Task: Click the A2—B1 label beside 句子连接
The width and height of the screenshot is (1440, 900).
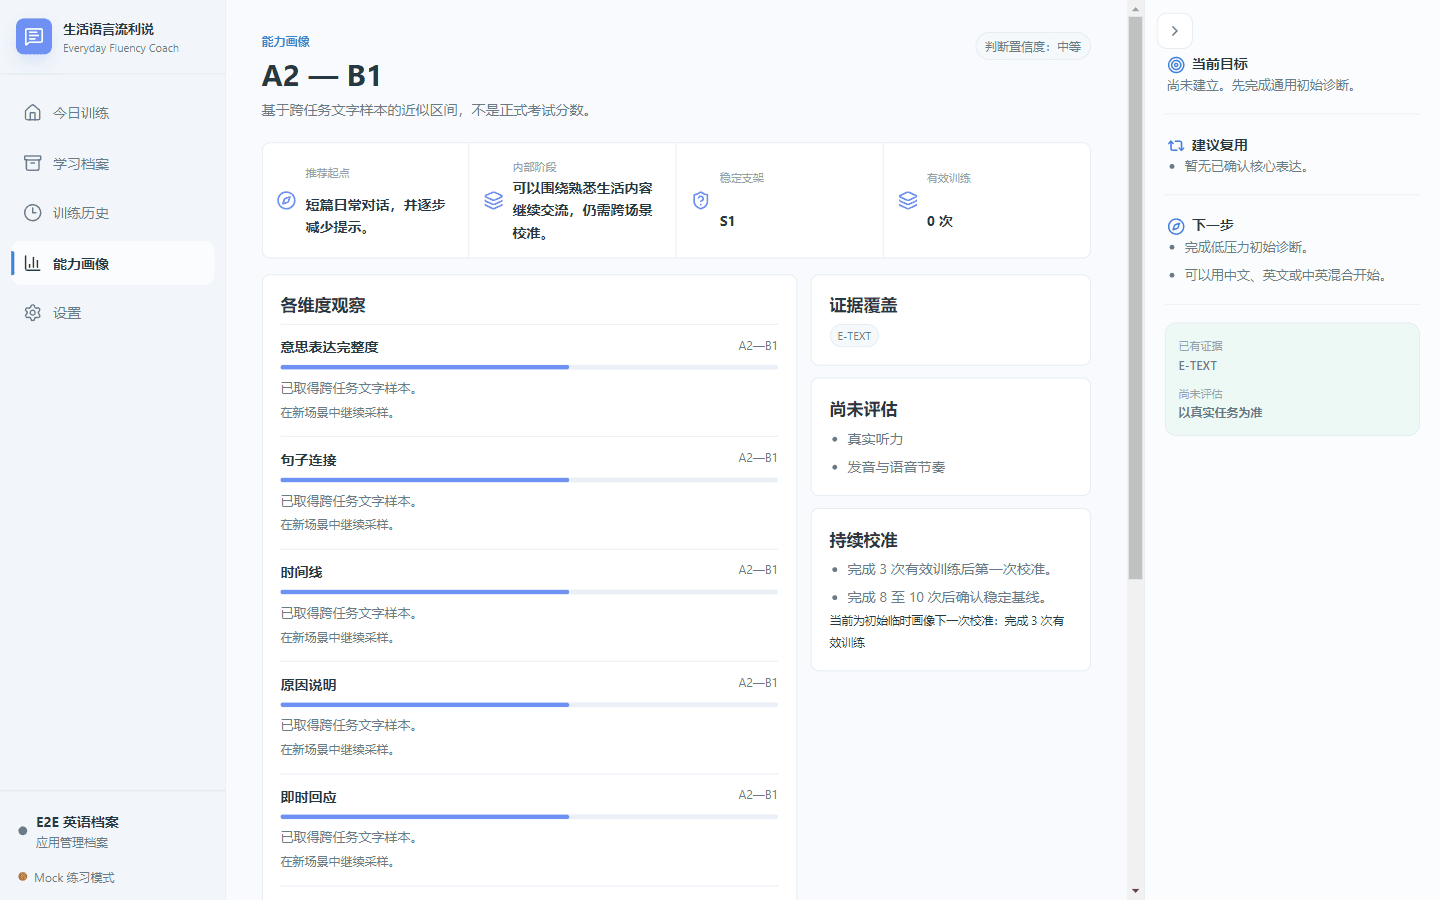Action: [x=758, y=458]
